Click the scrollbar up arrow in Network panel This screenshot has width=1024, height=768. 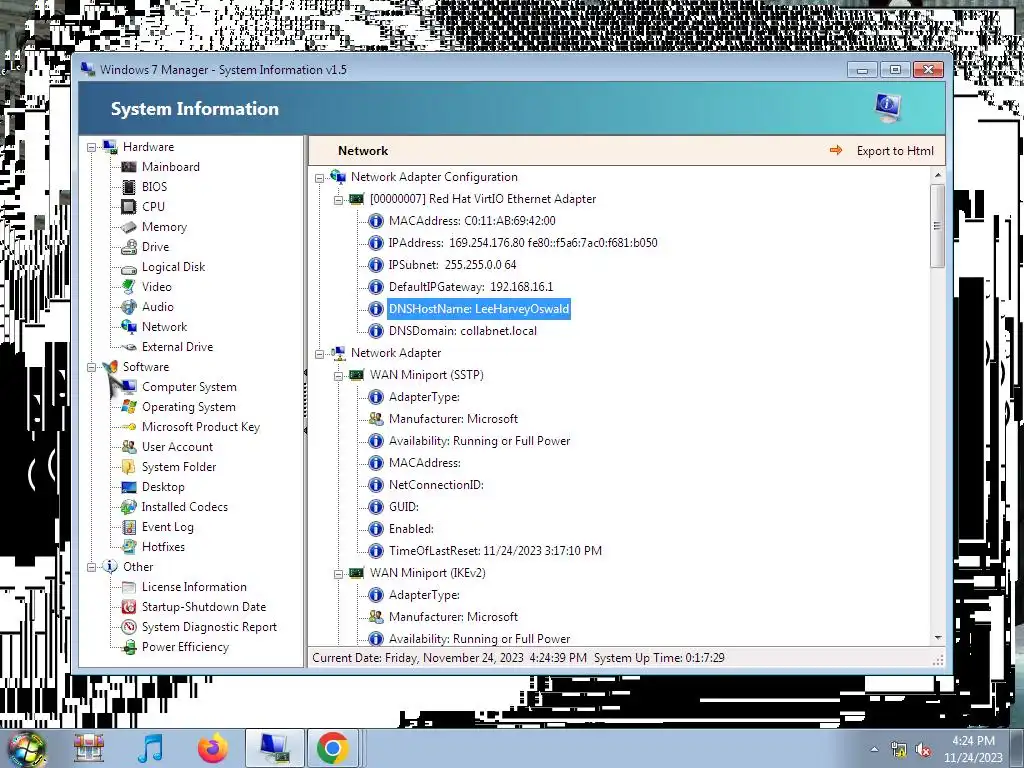click(x=938, y=175)
